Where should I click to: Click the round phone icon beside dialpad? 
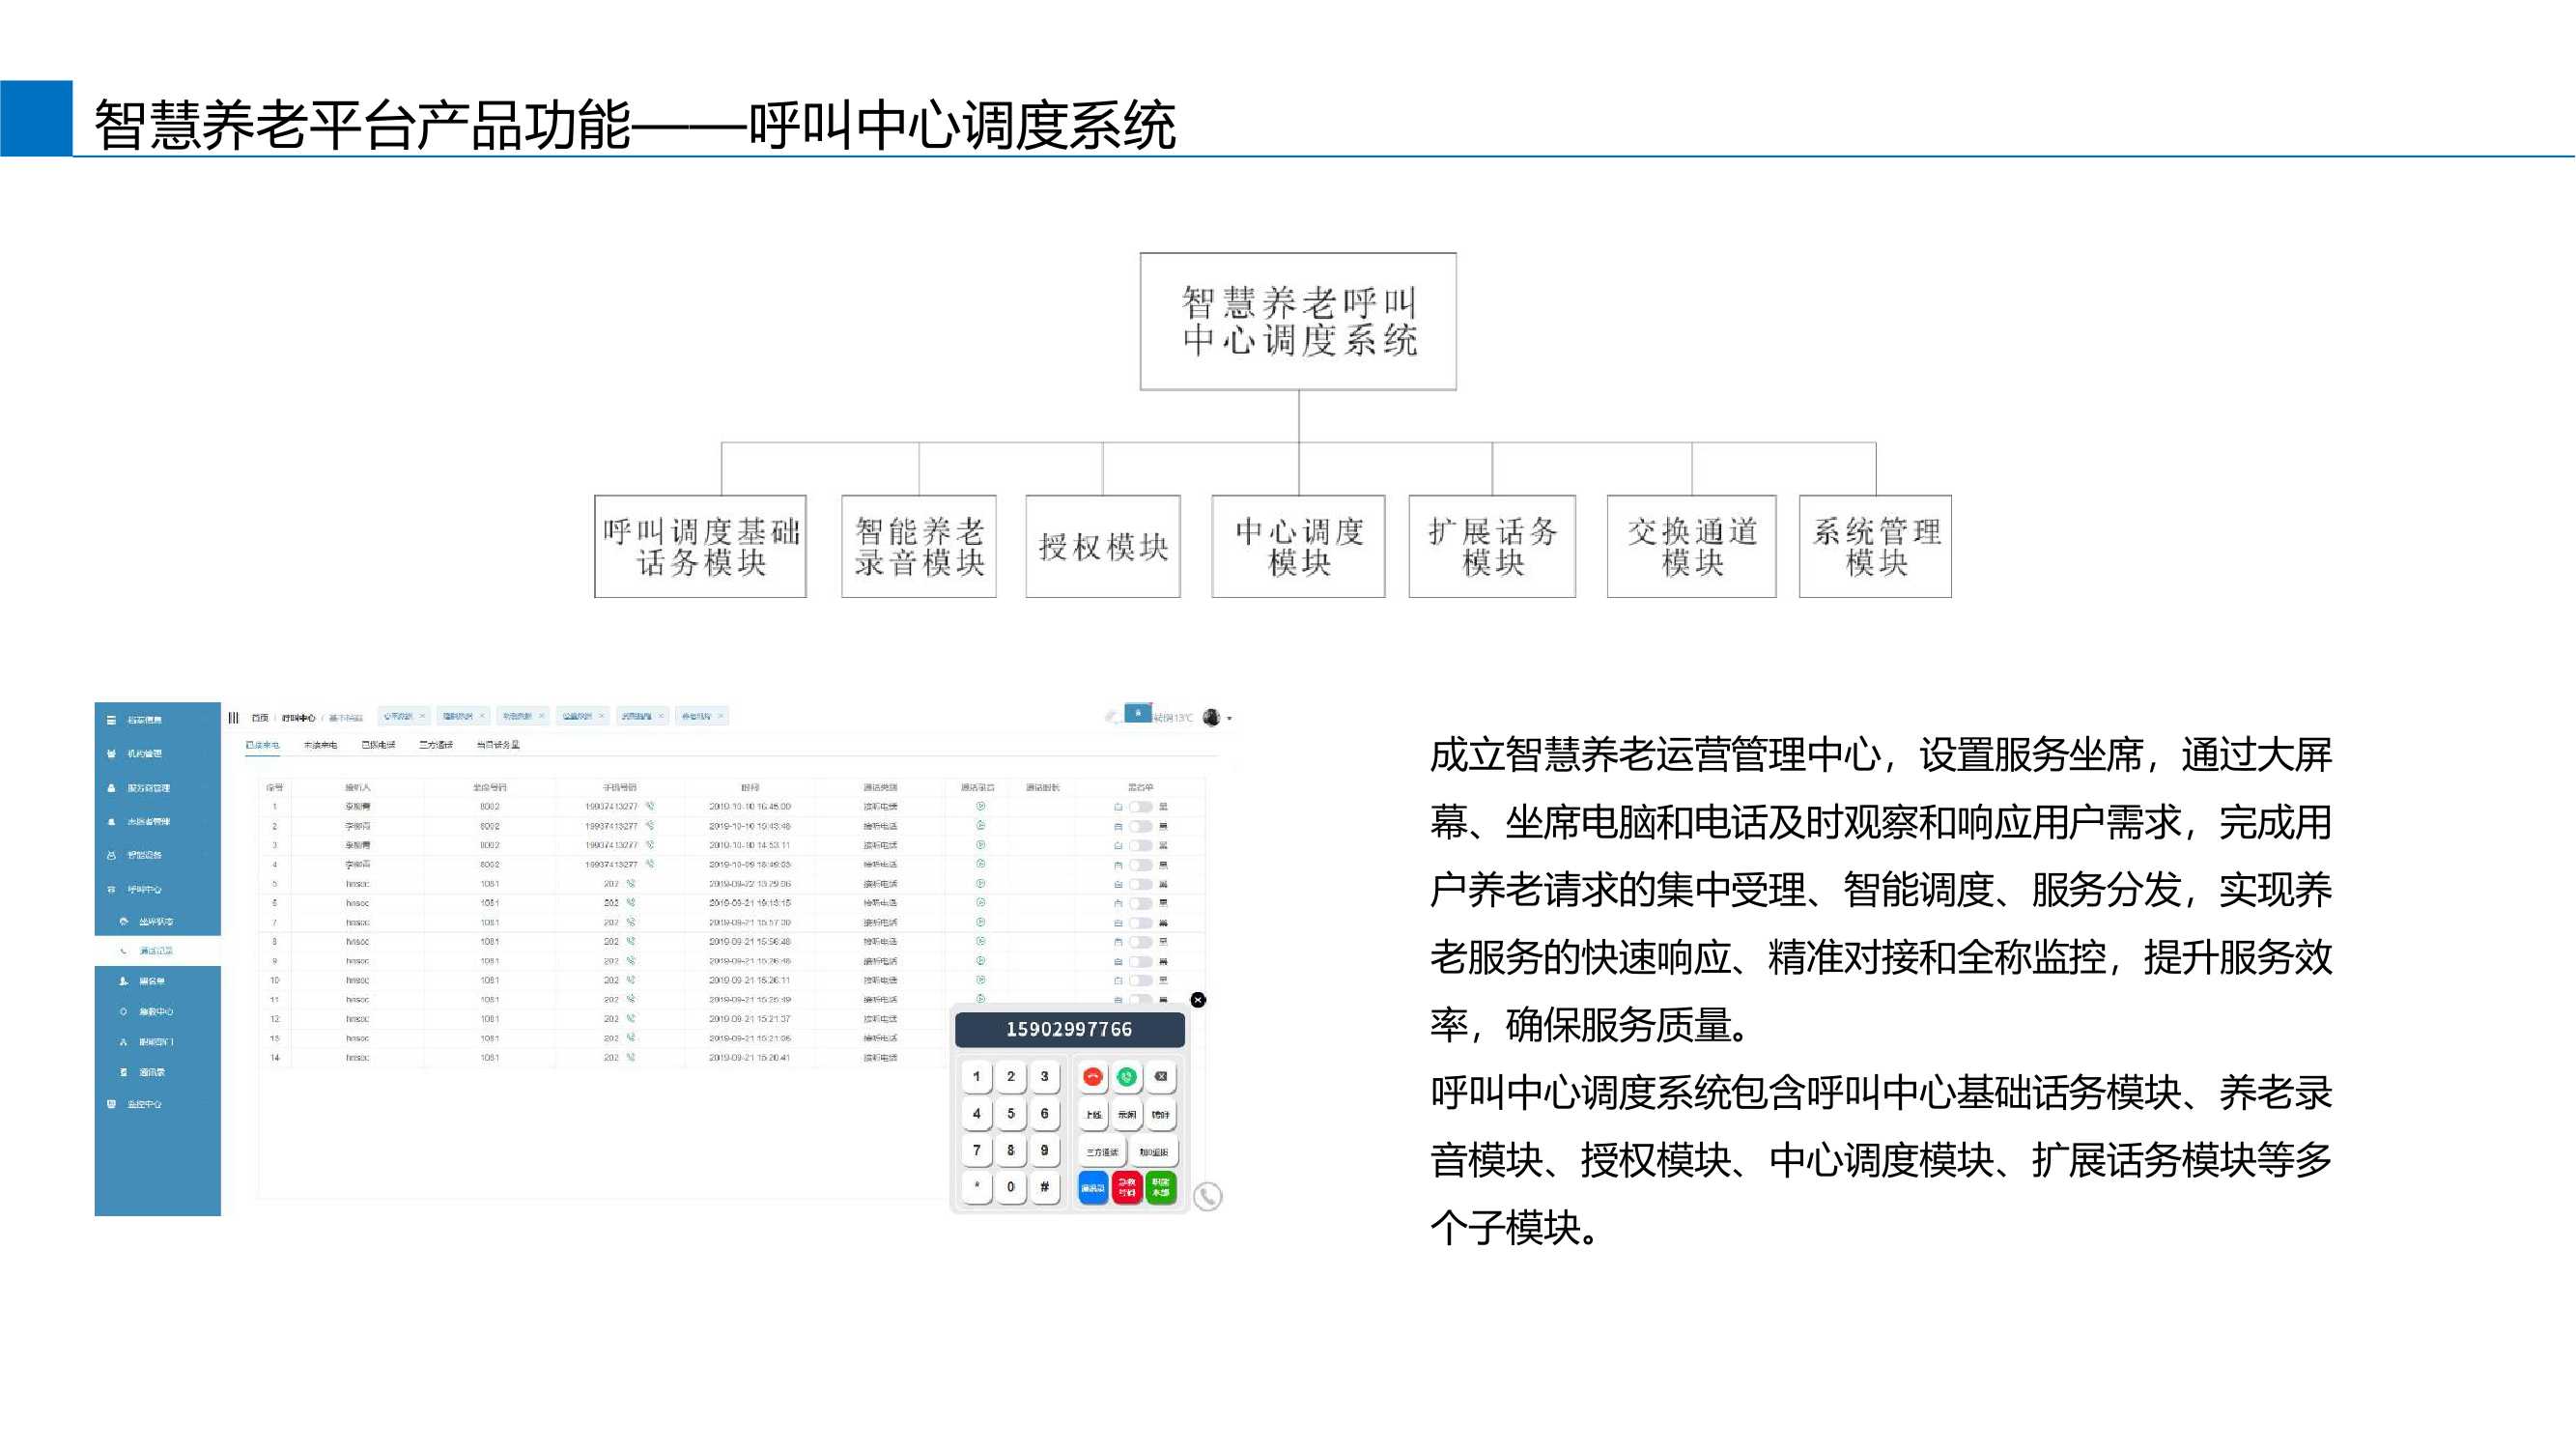tap(1208, 1196)
